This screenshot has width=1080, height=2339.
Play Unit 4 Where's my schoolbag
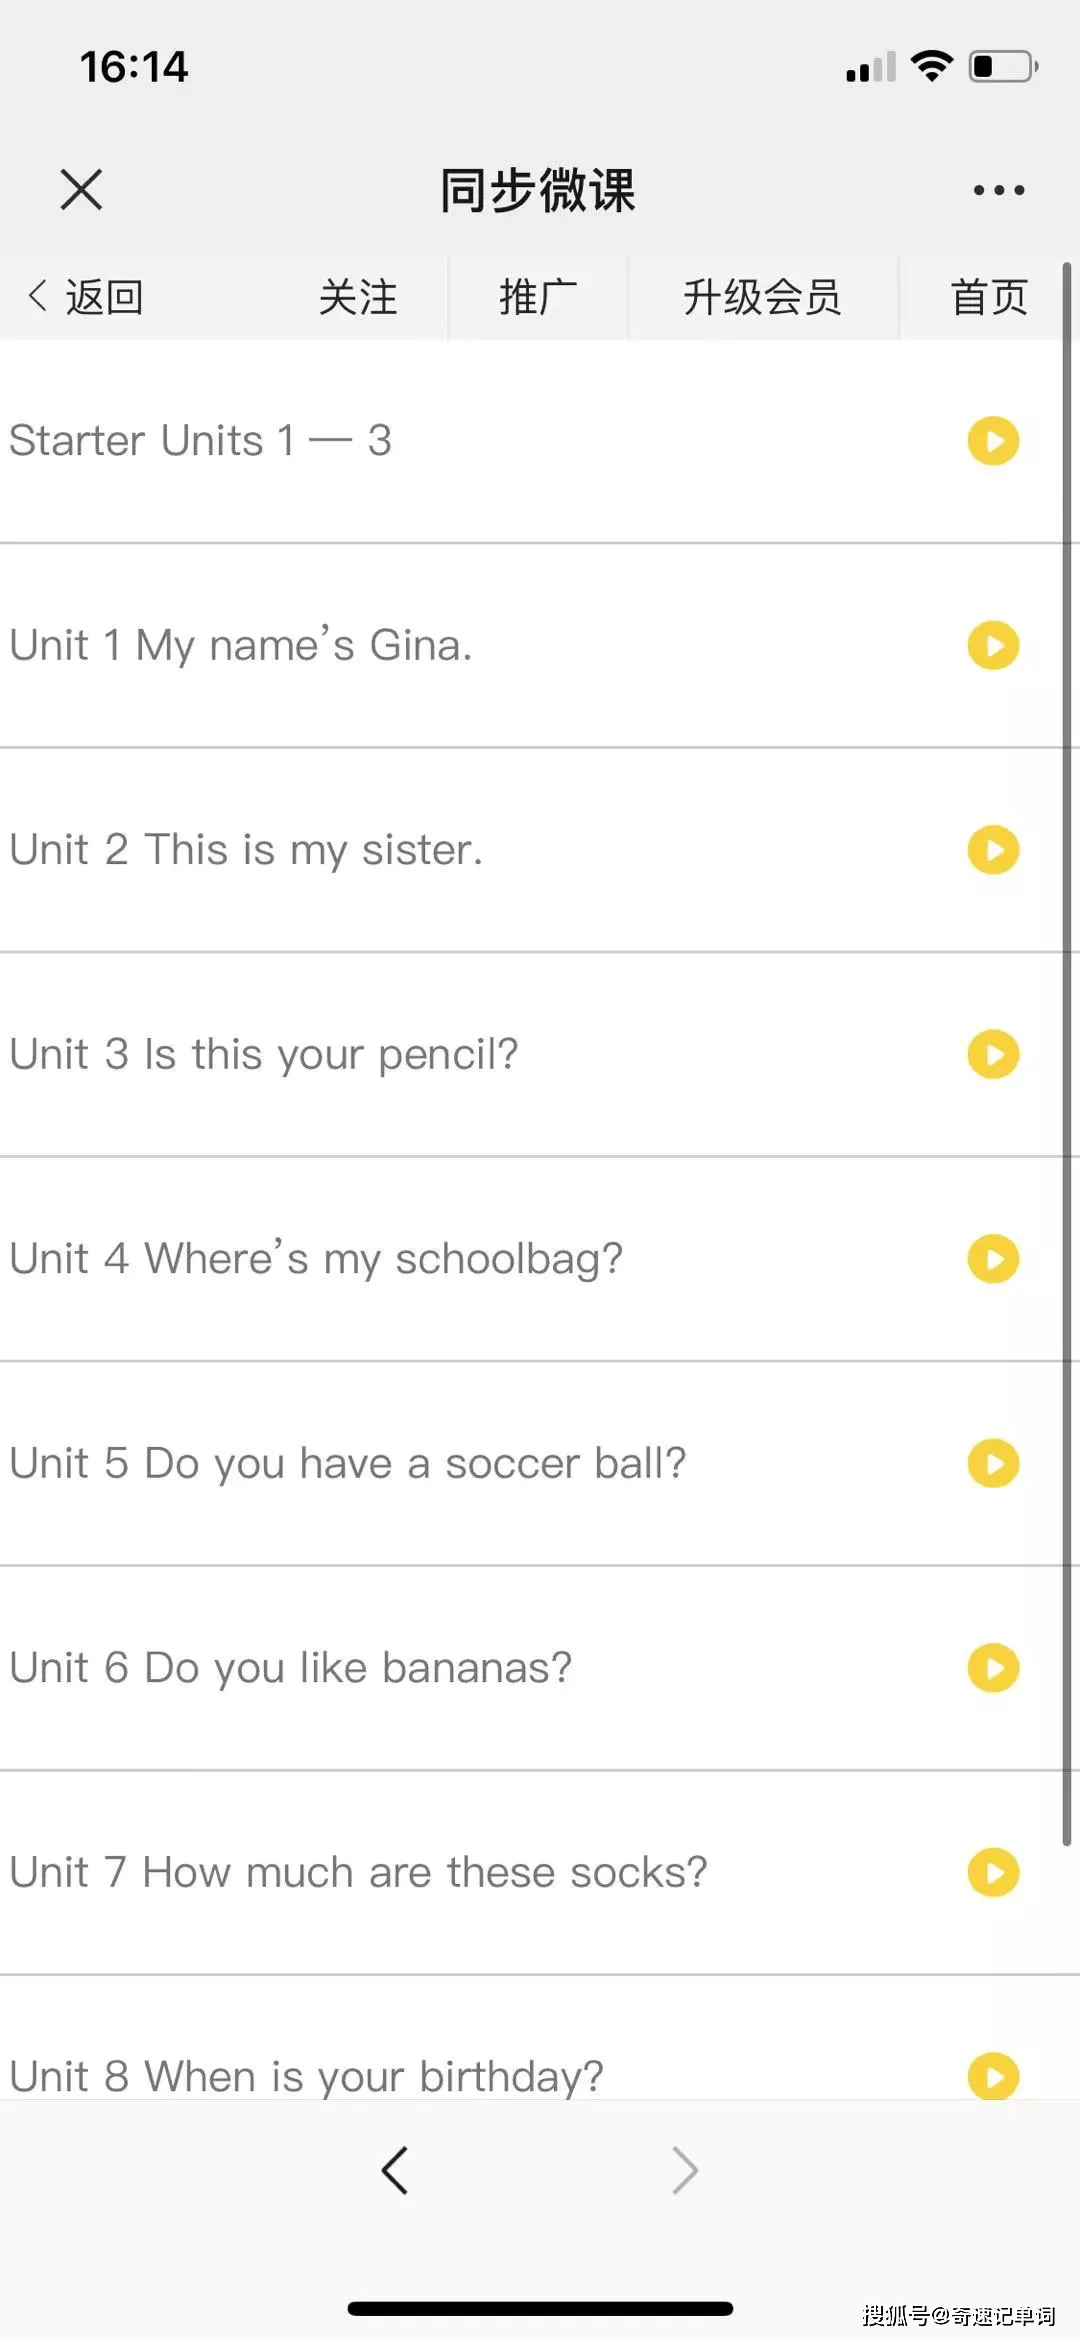point(993,1259)
